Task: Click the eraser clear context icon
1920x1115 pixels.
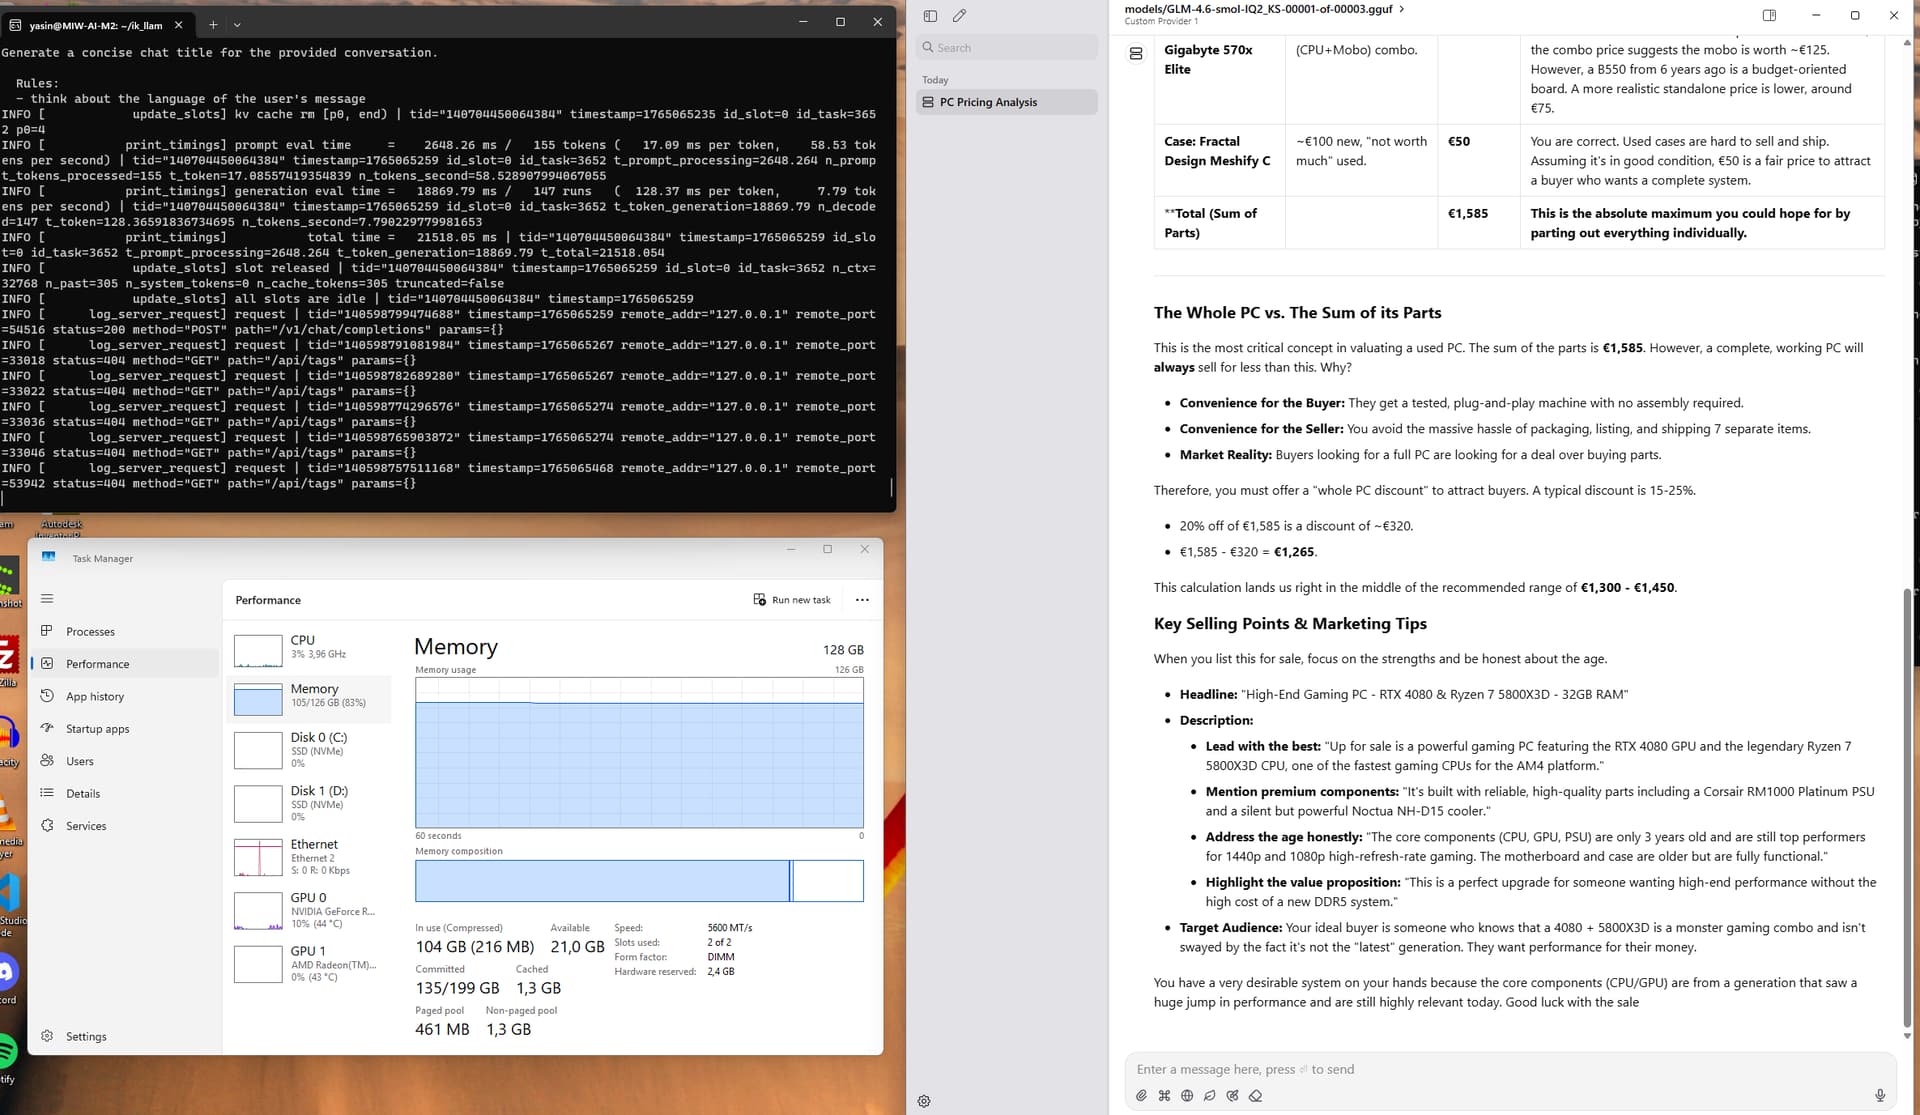Action: tap(1256, 1096)
